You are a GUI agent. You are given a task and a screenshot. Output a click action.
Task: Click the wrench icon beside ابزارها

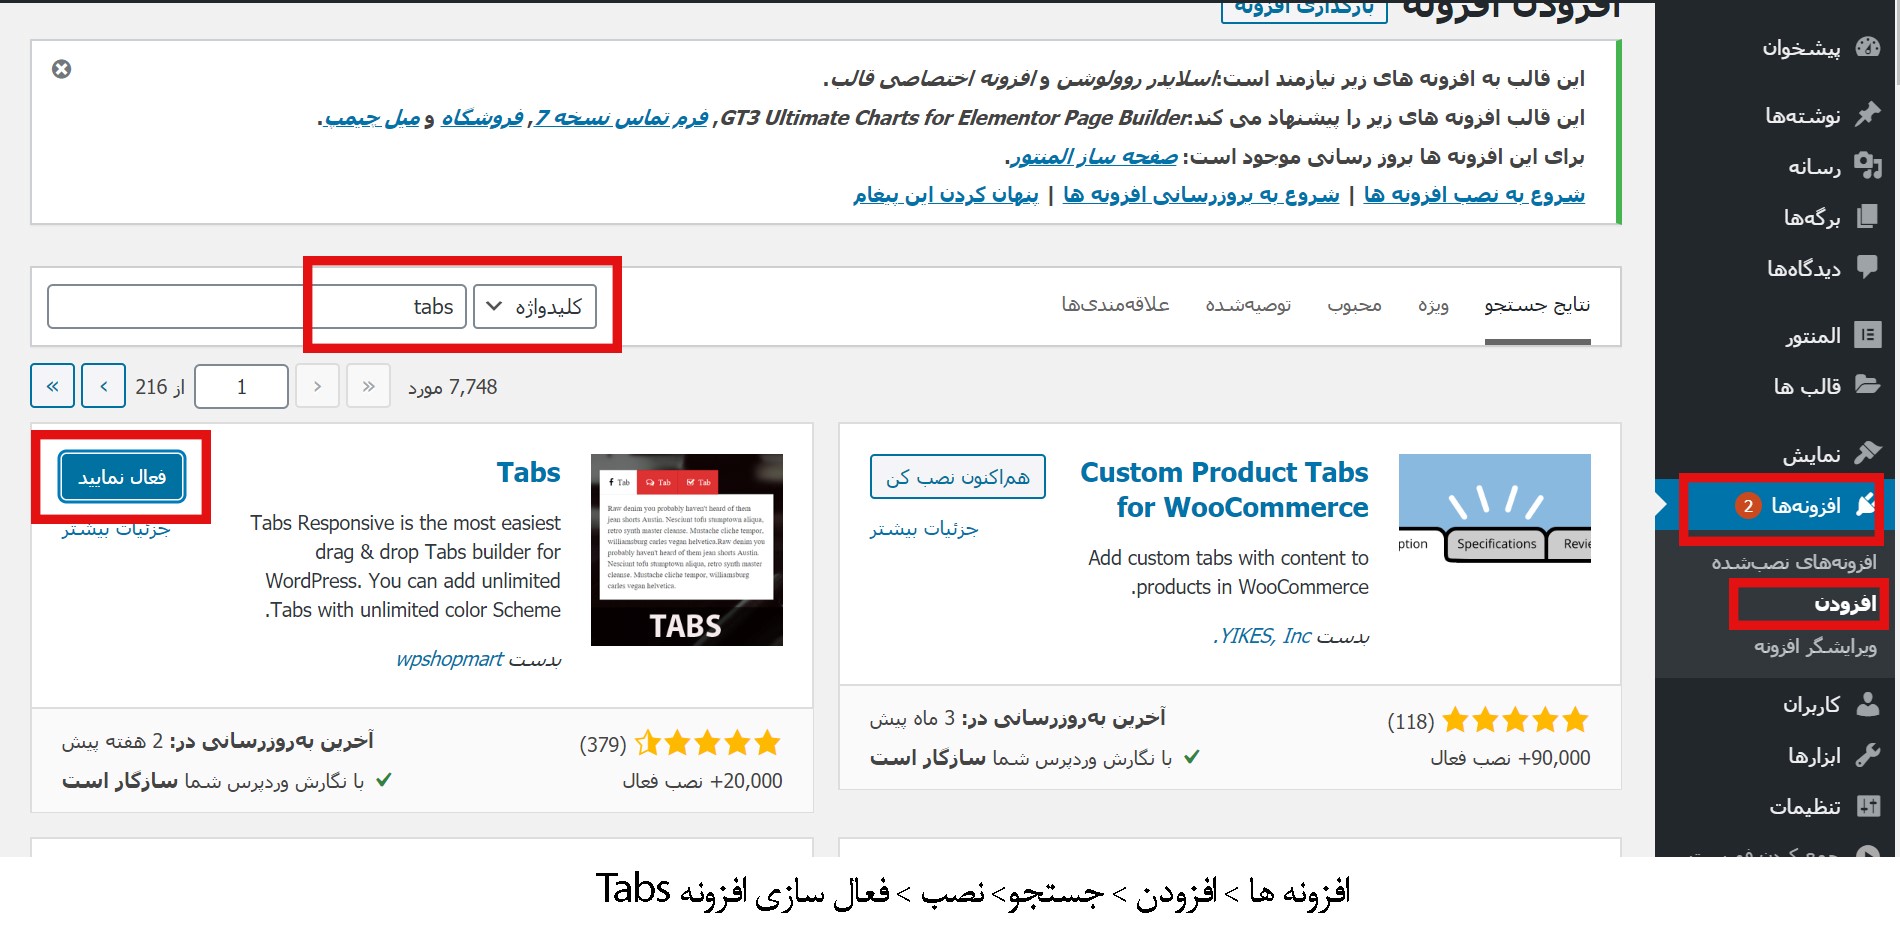pyautogui.click(x=1867, y=754)
